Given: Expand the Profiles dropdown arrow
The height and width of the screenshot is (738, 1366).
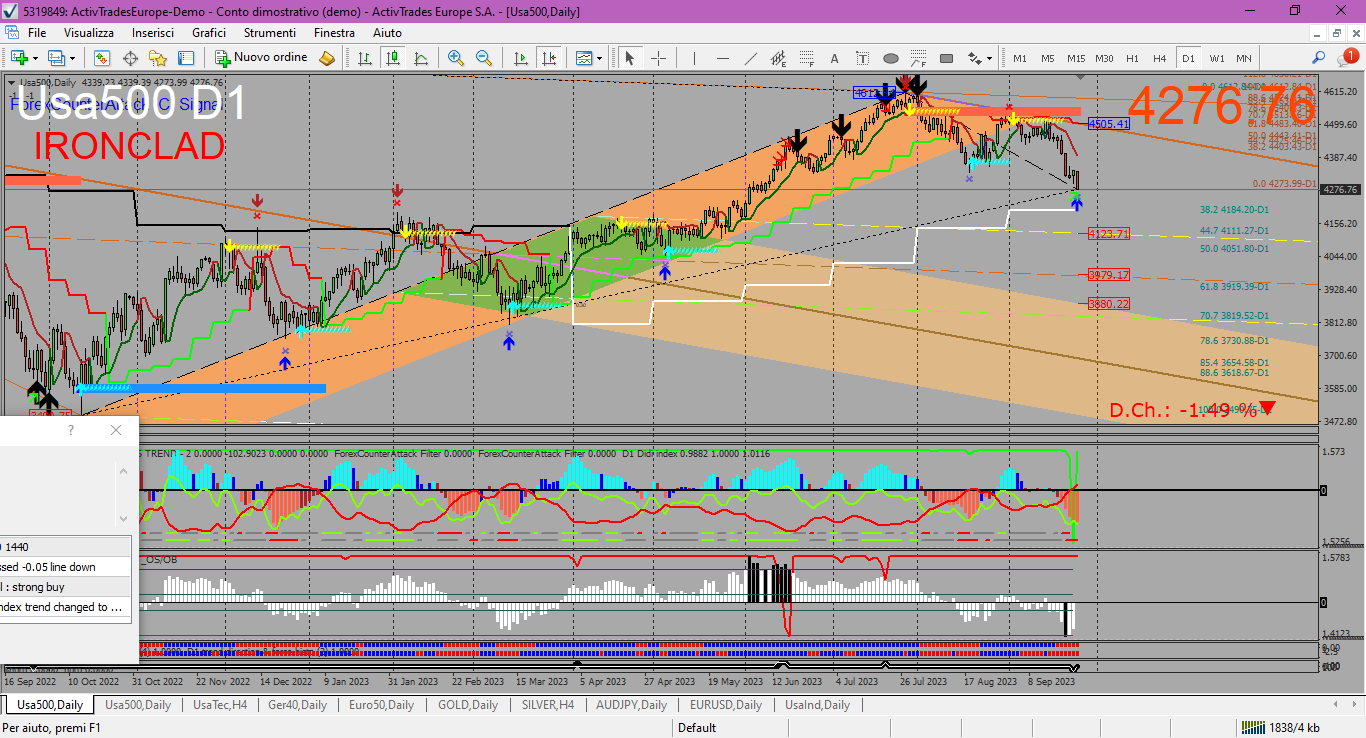Looking at the screenshot, I should pos(72,58).
